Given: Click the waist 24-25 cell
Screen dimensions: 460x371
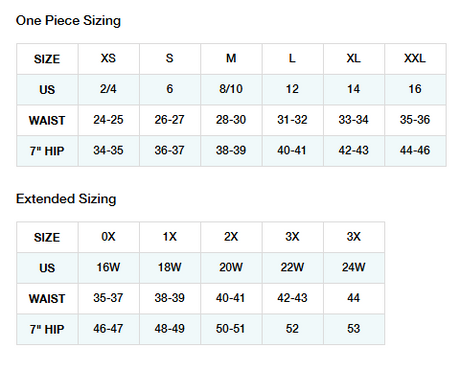Looking at the screenshot, I should 109,120.
